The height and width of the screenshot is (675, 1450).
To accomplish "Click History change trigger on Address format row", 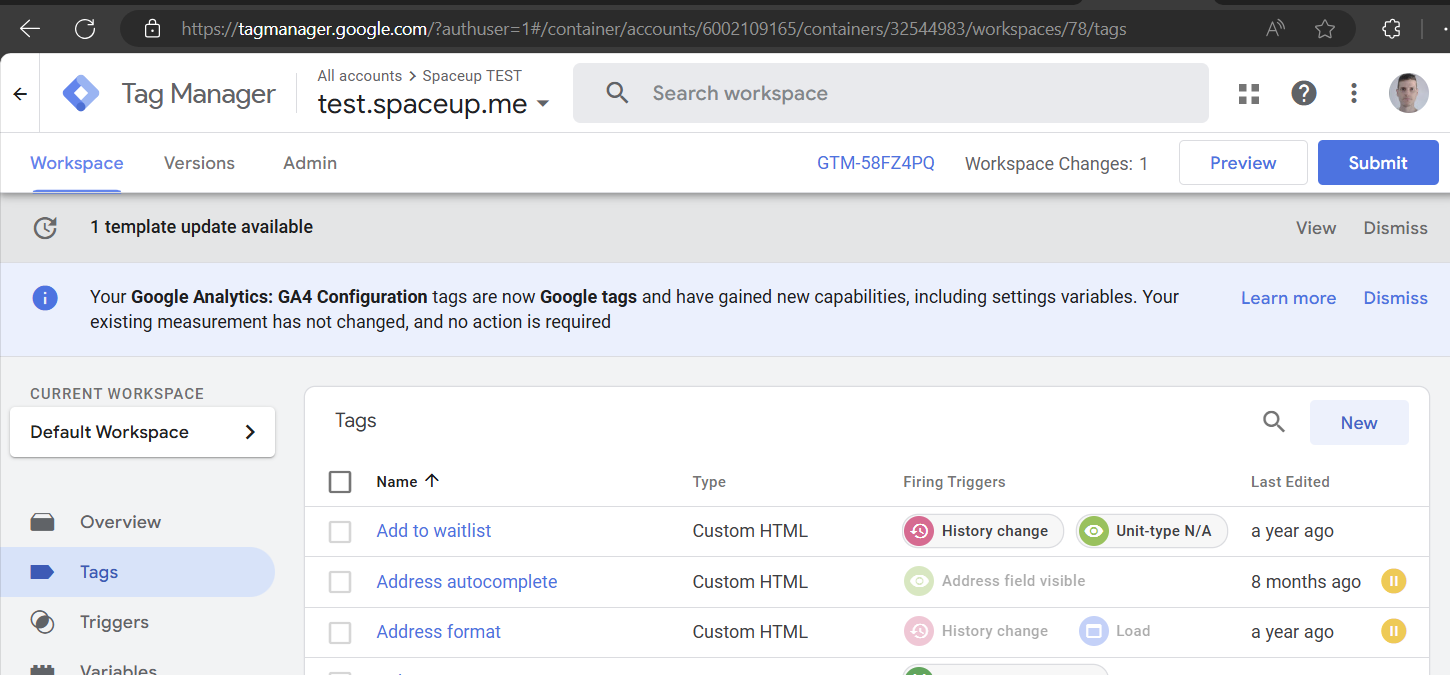I will 977,631.
